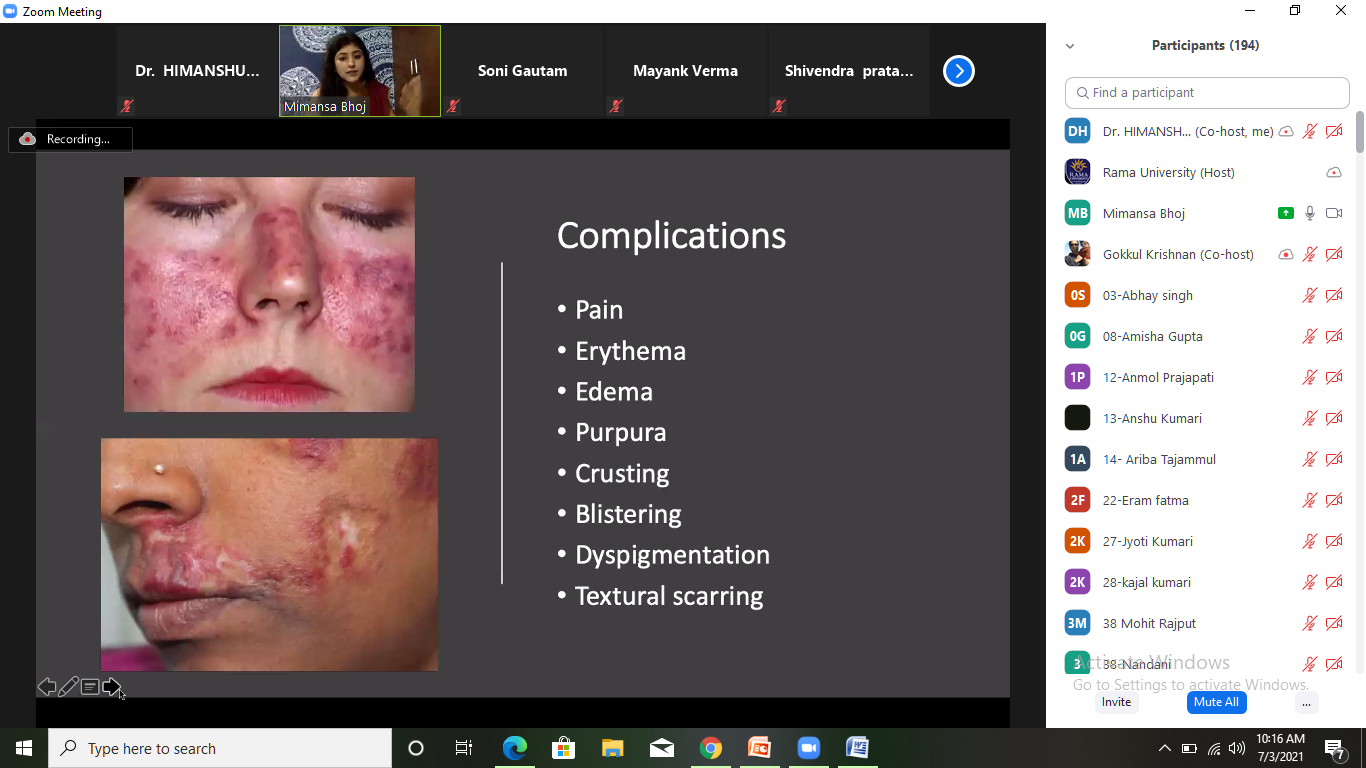Image resolution: width=1366 pixels, height=768 pixels.
Task: Switch to Zoom app on taskbar
Action: [808, 748]
